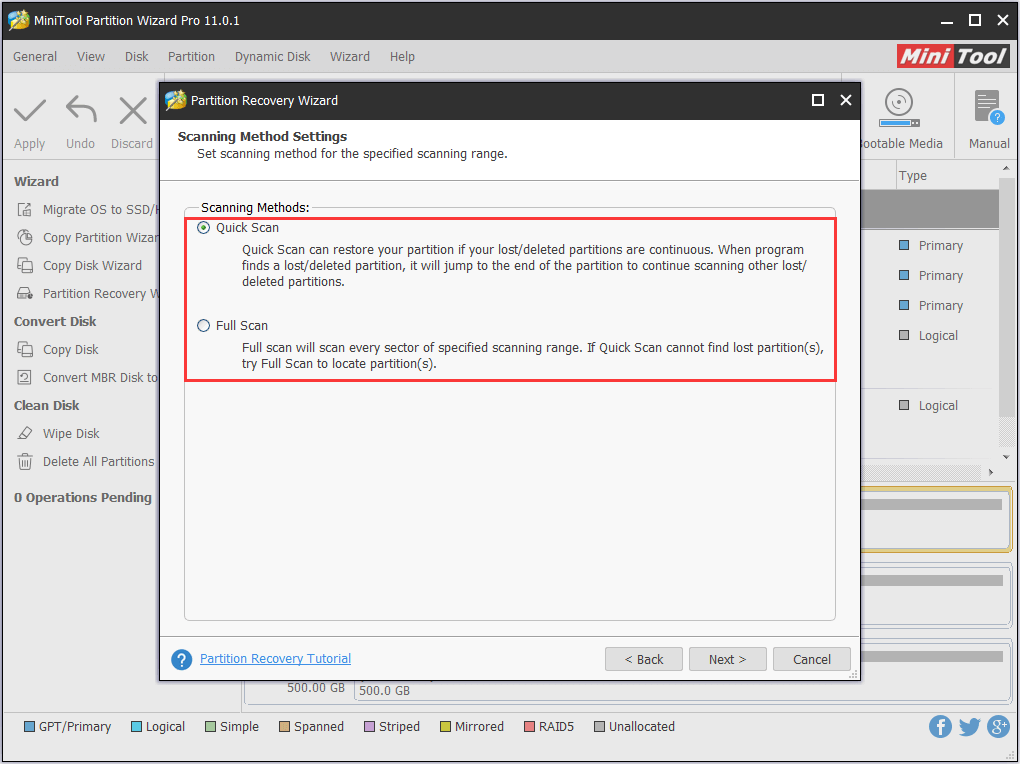The width and height of the screenshot is (1020, 764).
Task: Click the Mirrored legend swatch
Action: 446,726
